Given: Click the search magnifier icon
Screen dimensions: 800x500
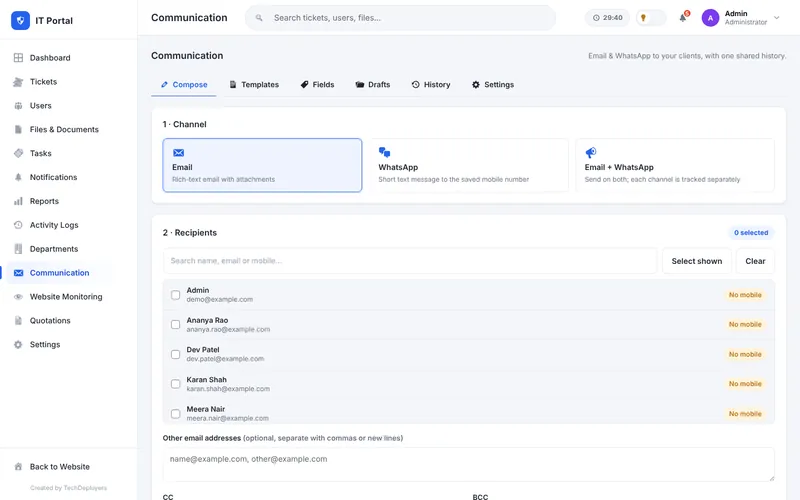Looking at the screenshot, I should (259, 18).
